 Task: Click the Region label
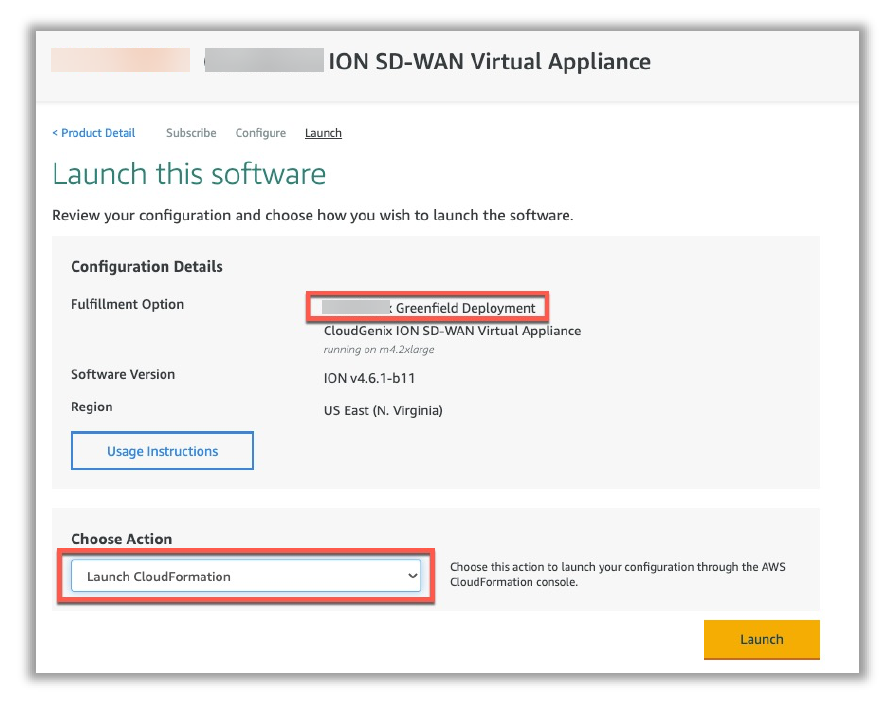tap(91, 407)
